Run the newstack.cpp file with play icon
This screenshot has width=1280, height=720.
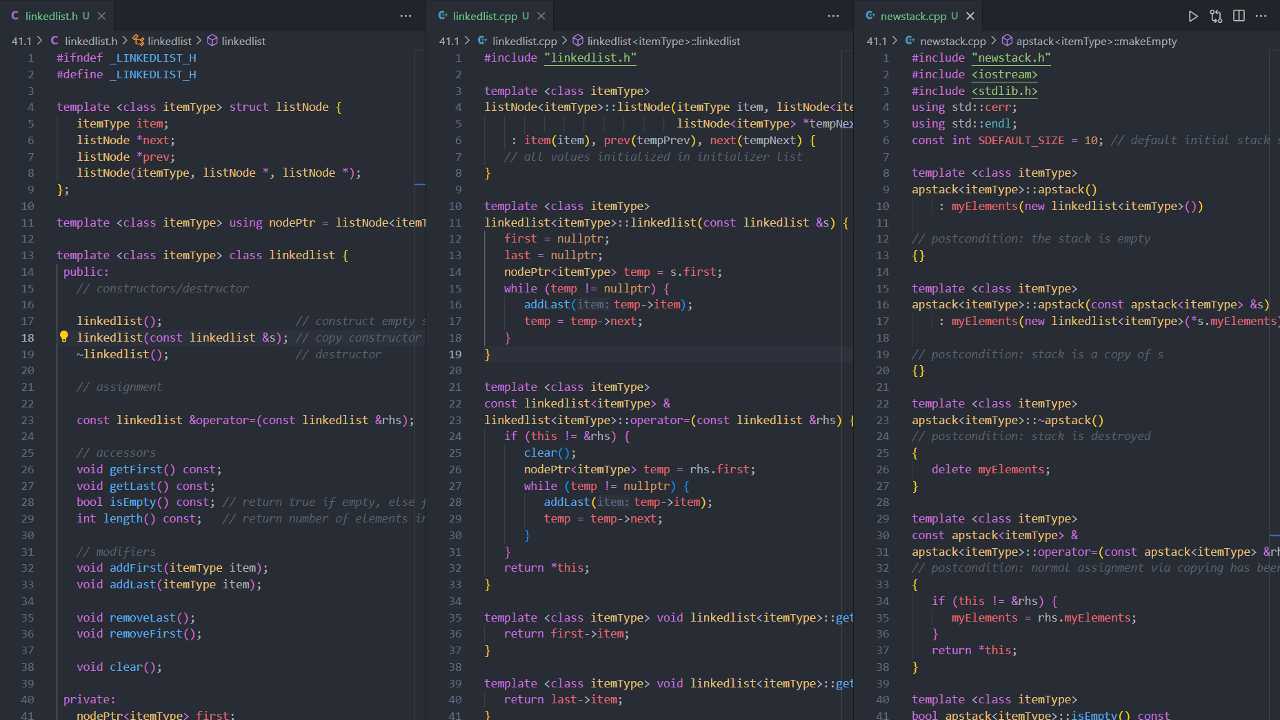pyautogui.click(x=1193, y=16)
